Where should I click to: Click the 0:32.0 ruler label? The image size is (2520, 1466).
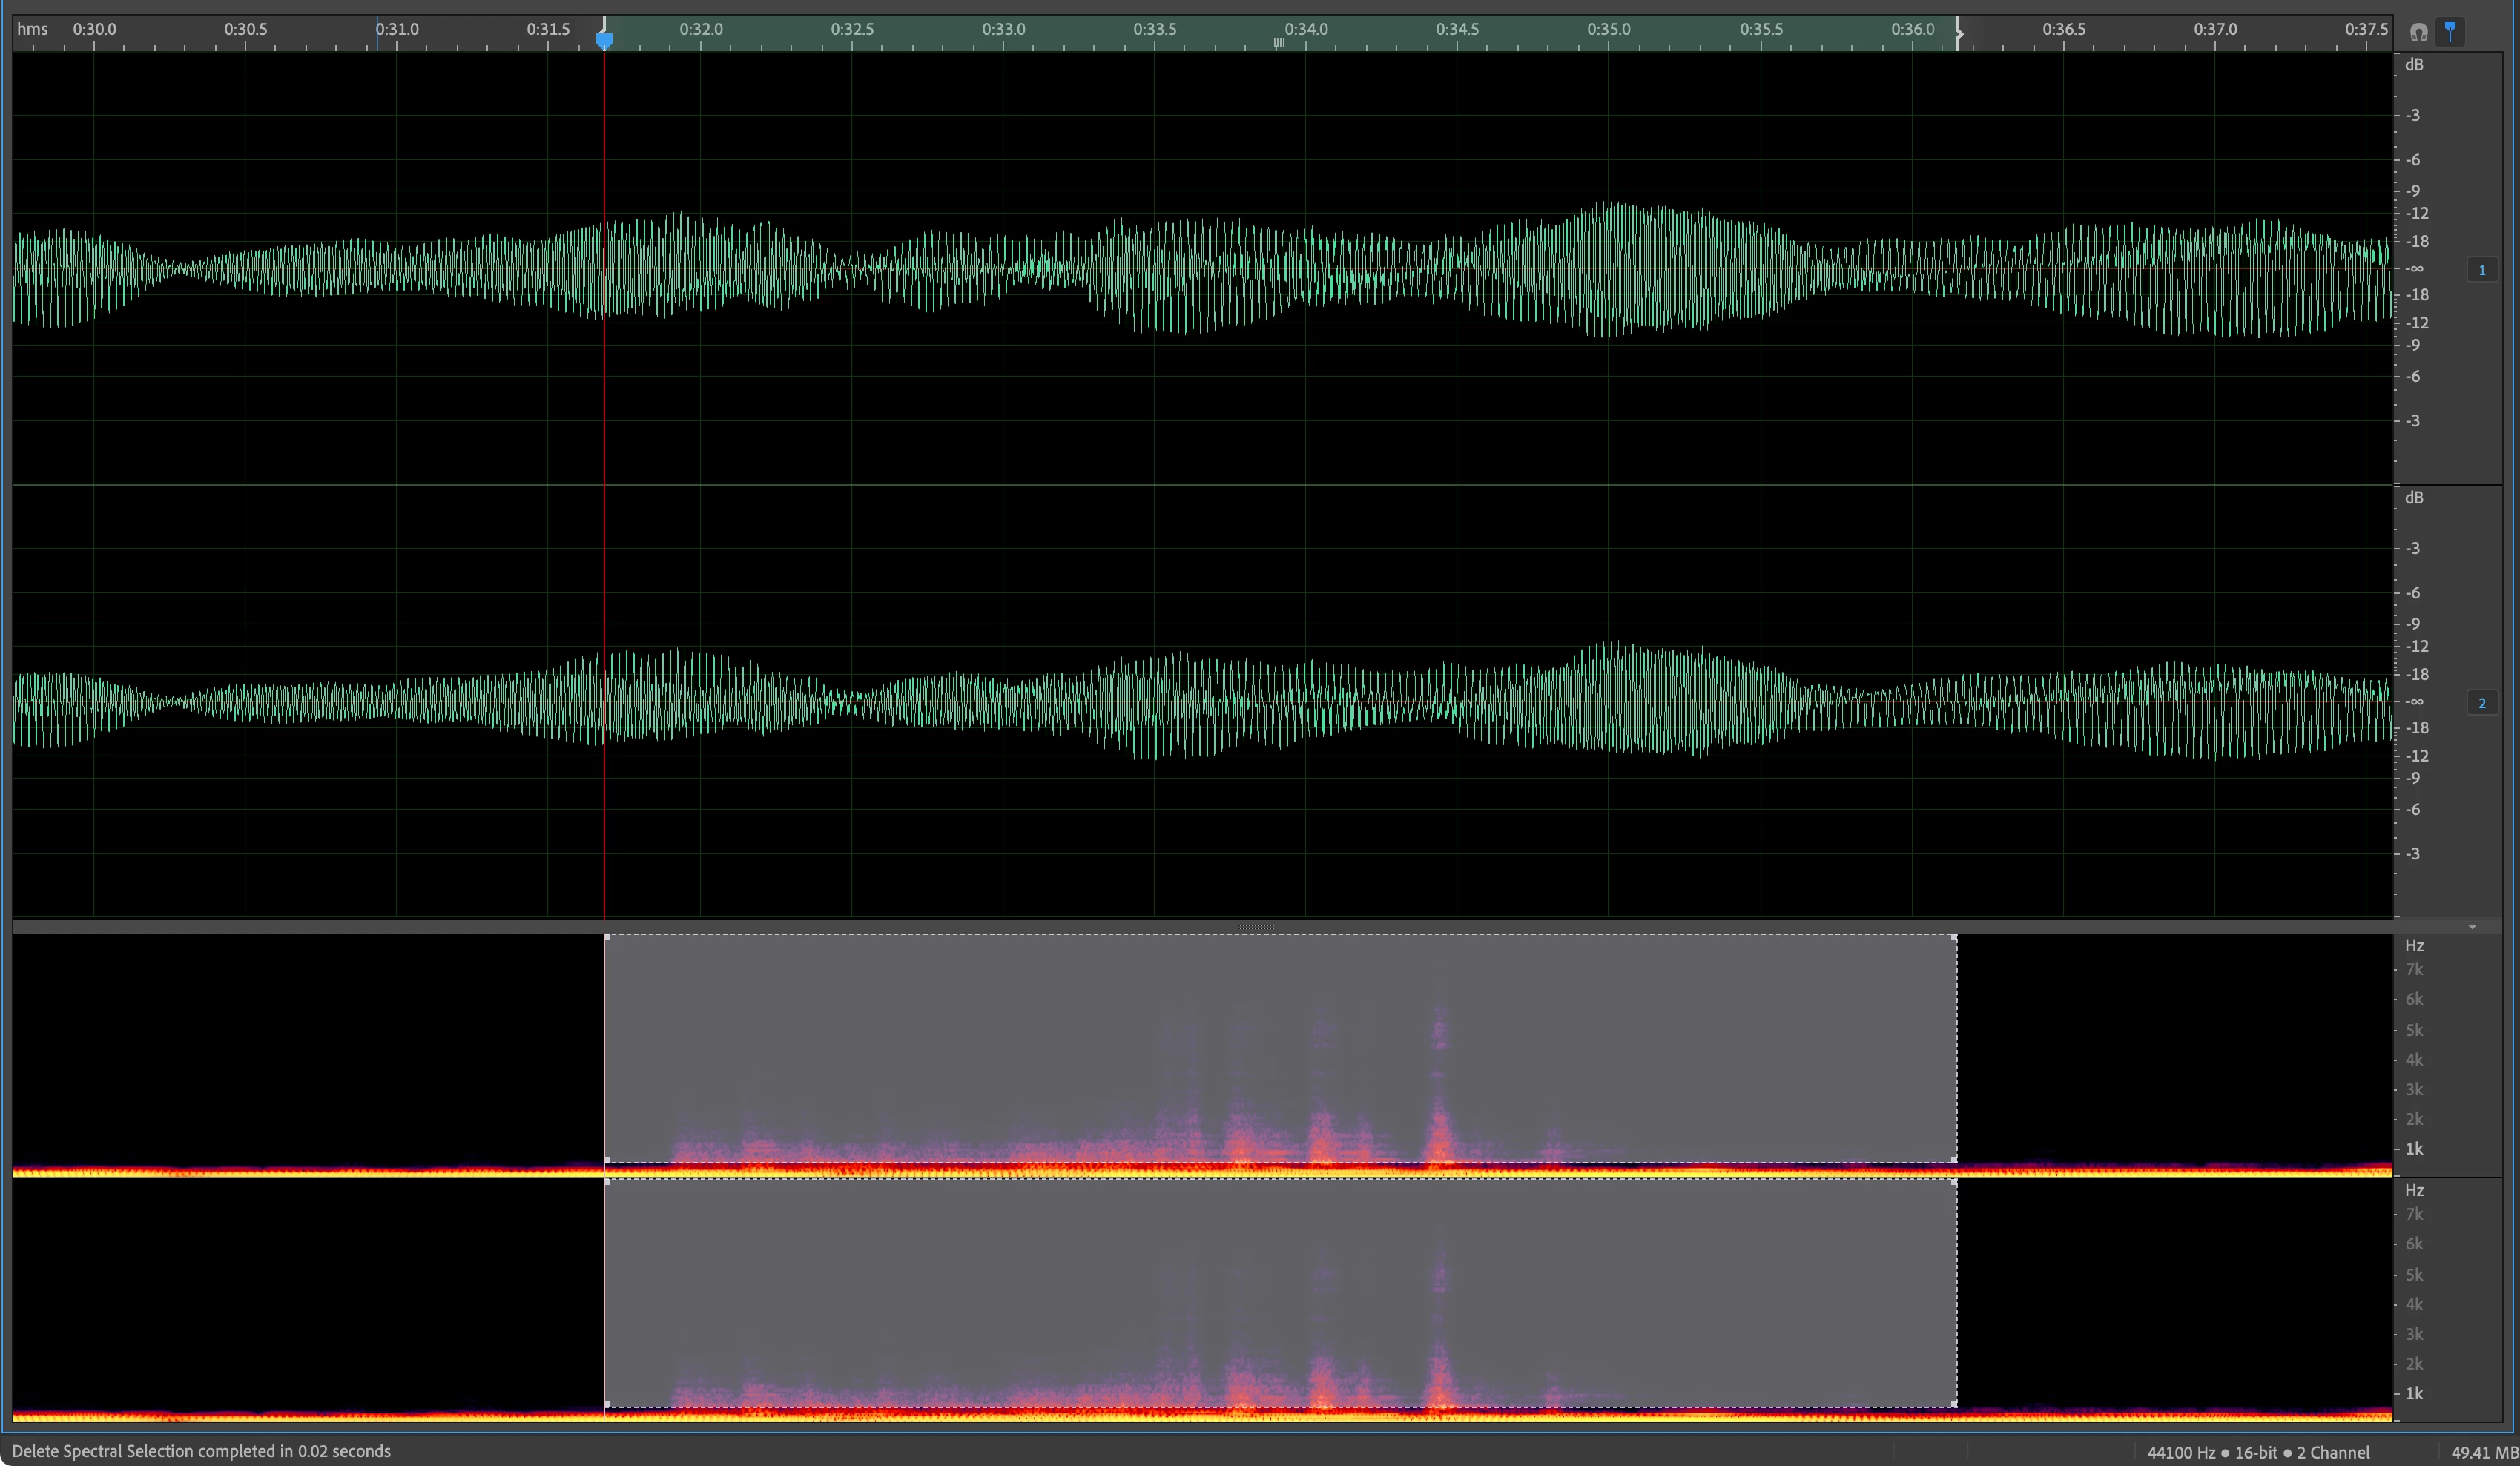point(701,29)
